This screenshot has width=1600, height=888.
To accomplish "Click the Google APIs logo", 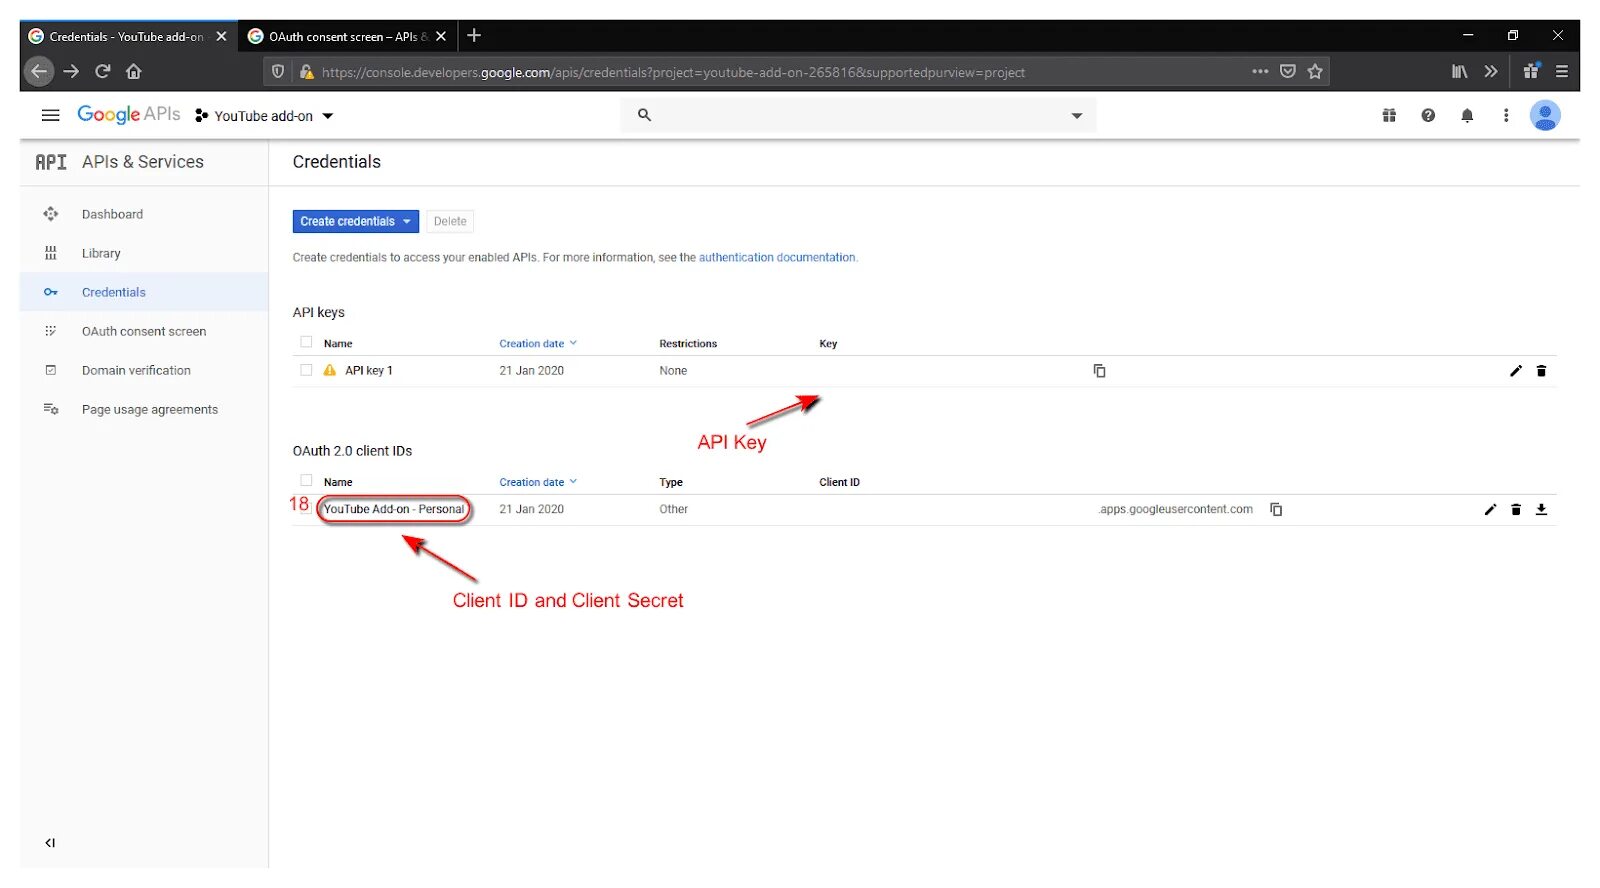I will pos(129,115).
